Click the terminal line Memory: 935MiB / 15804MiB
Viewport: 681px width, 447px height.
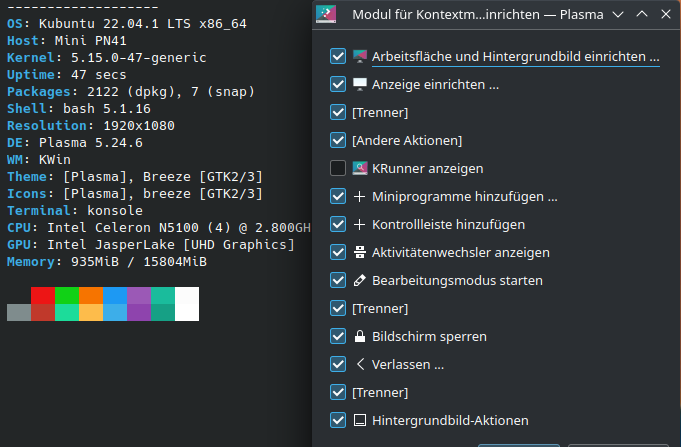[x=107, y=262]
